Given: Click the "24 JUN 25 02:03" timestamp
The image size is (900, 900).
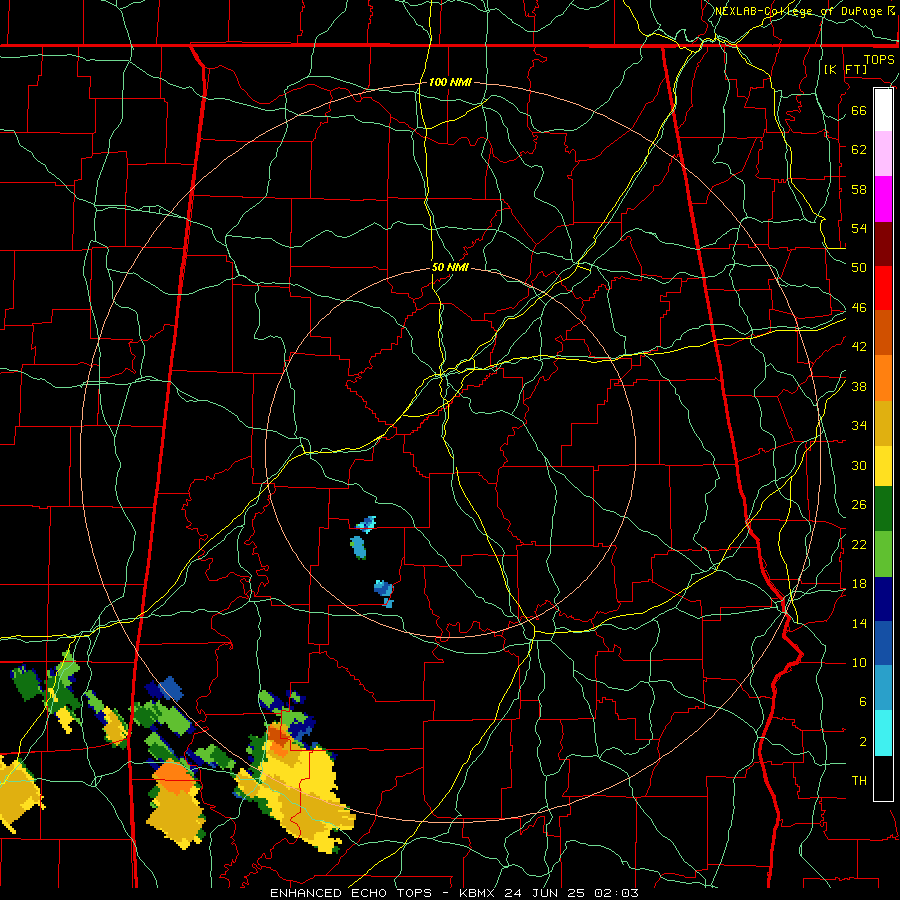Looking at the screenshot, I should (571, 893).
